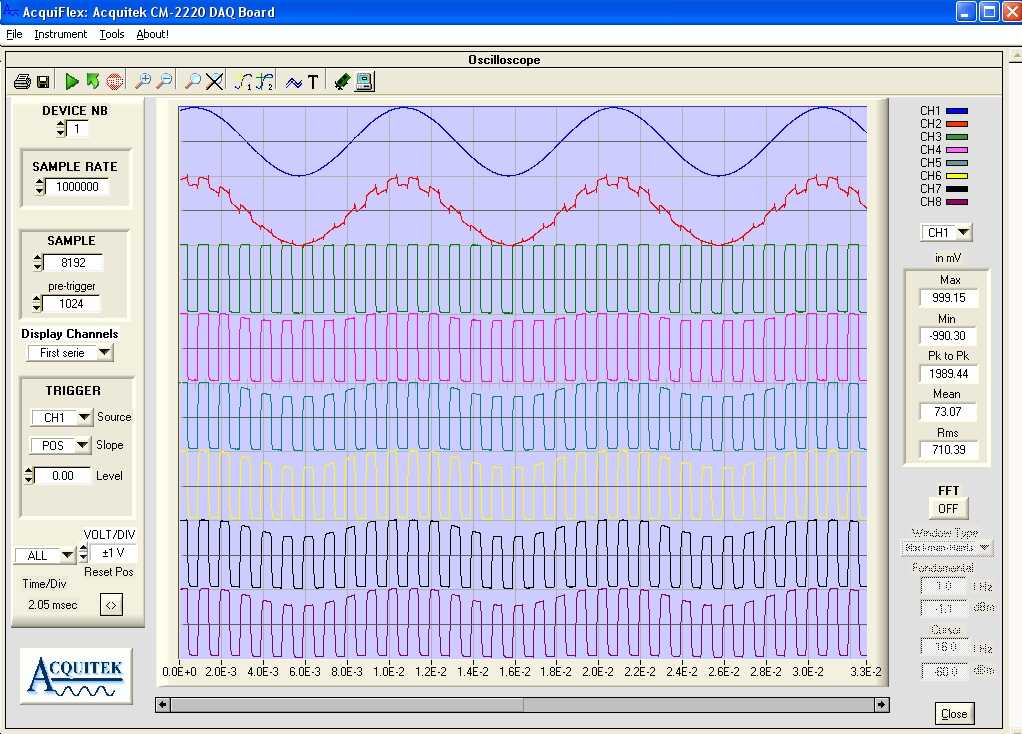
Task: Open the Instrument menu
Action: coord(60,34)
